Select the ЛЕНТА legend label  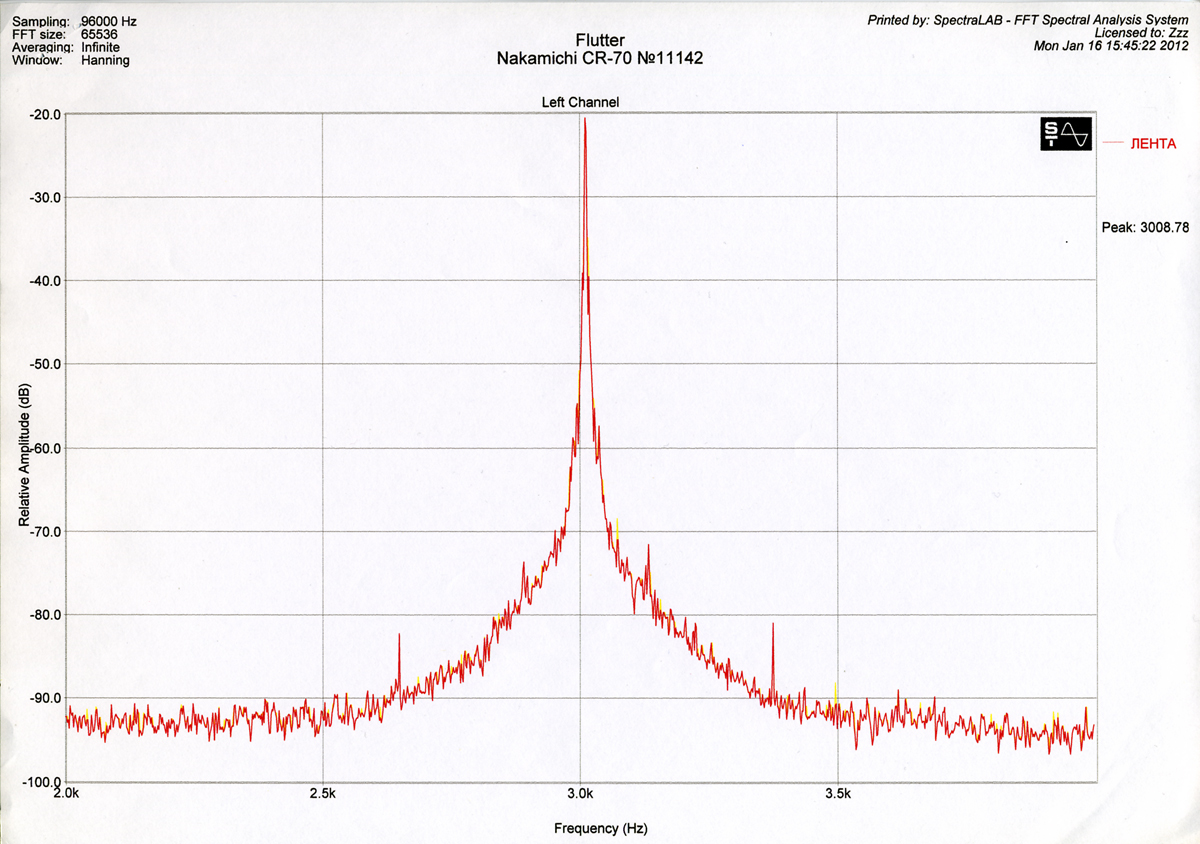pyautogui.click(x=1152, y=144)
